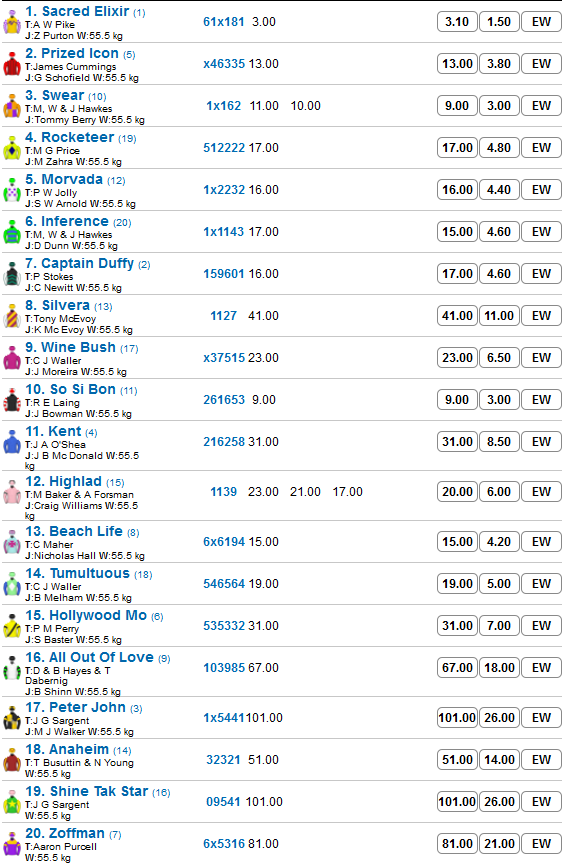Click Captain Duffy's dark striped silks icon
The height and width of the screenshot is (863, 568).
coord(12,276)
